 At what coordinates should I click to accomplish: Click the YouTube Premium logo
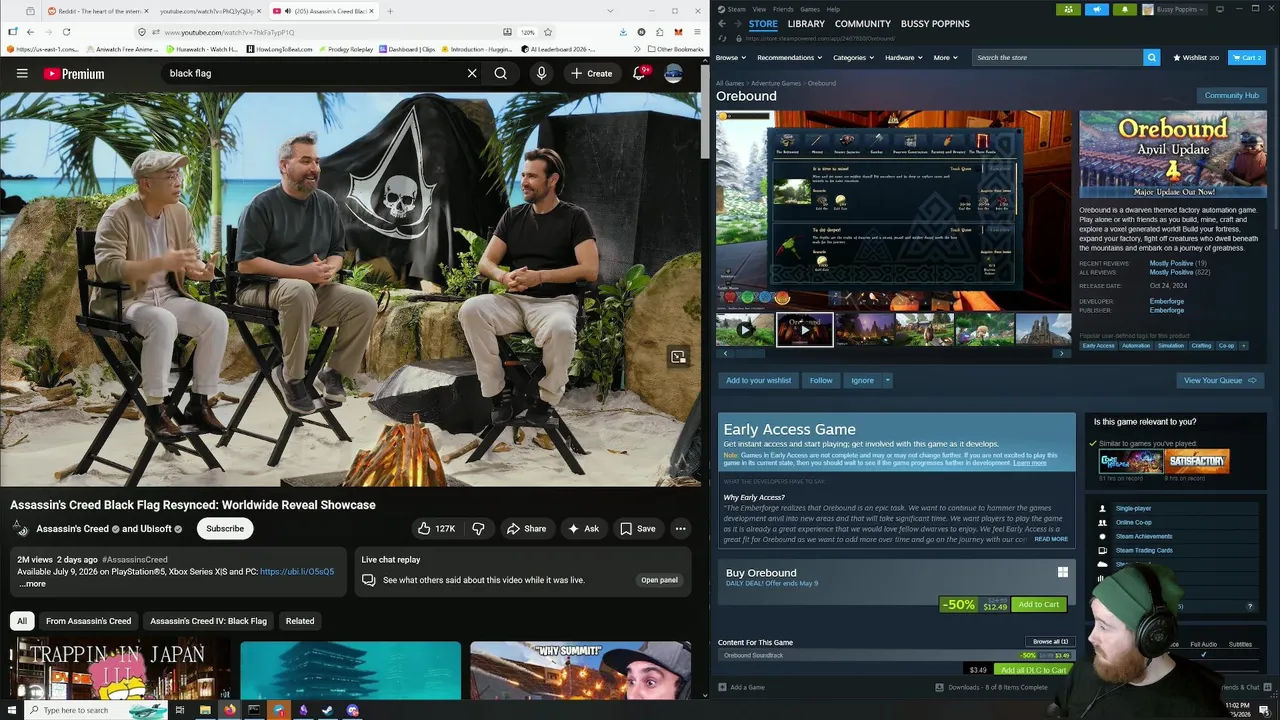pyautogui.click(x=74, y=73)
